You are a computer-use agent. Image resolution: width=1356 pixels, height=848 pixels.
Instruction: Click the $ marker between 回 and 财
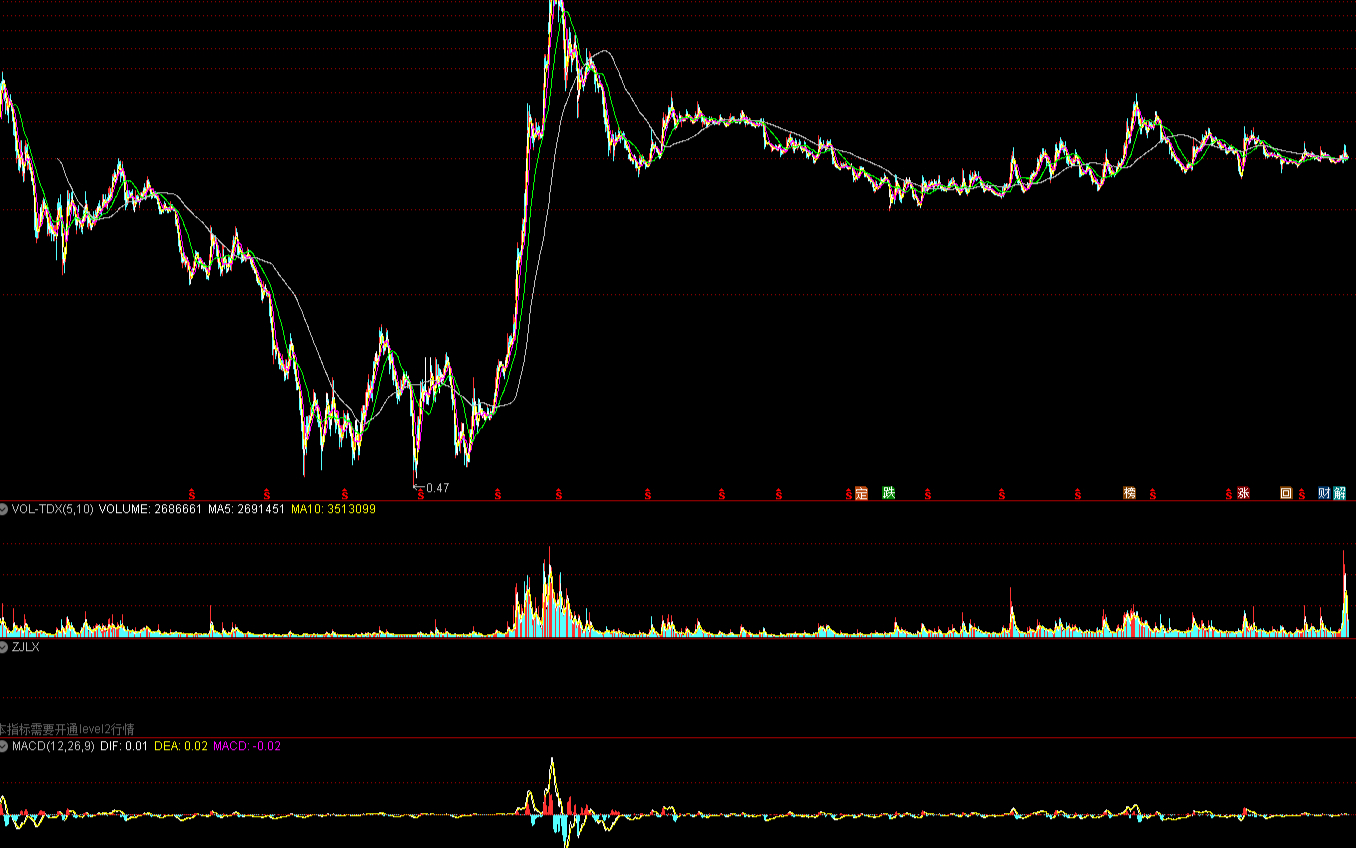click(1302, 494)
